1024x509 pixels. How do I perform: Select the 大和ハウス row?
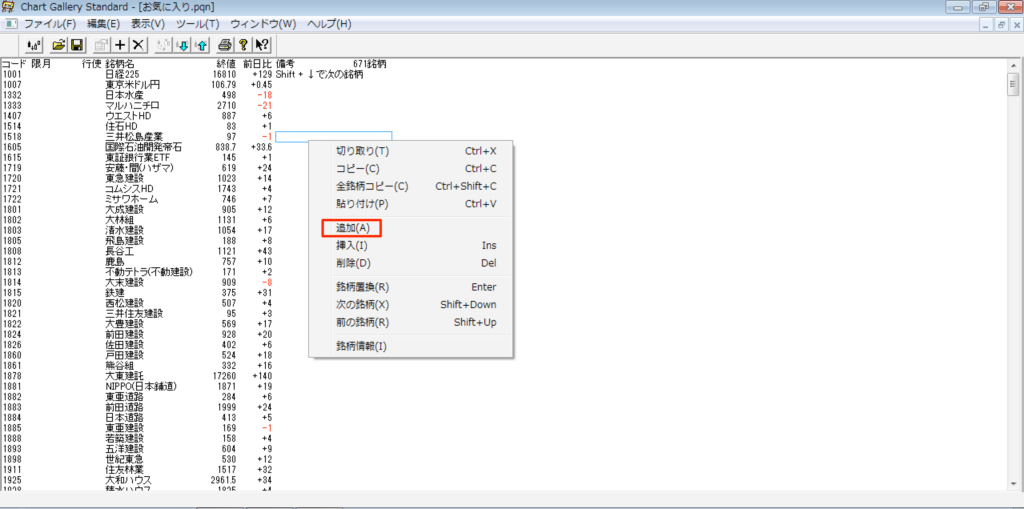point(137,480)
